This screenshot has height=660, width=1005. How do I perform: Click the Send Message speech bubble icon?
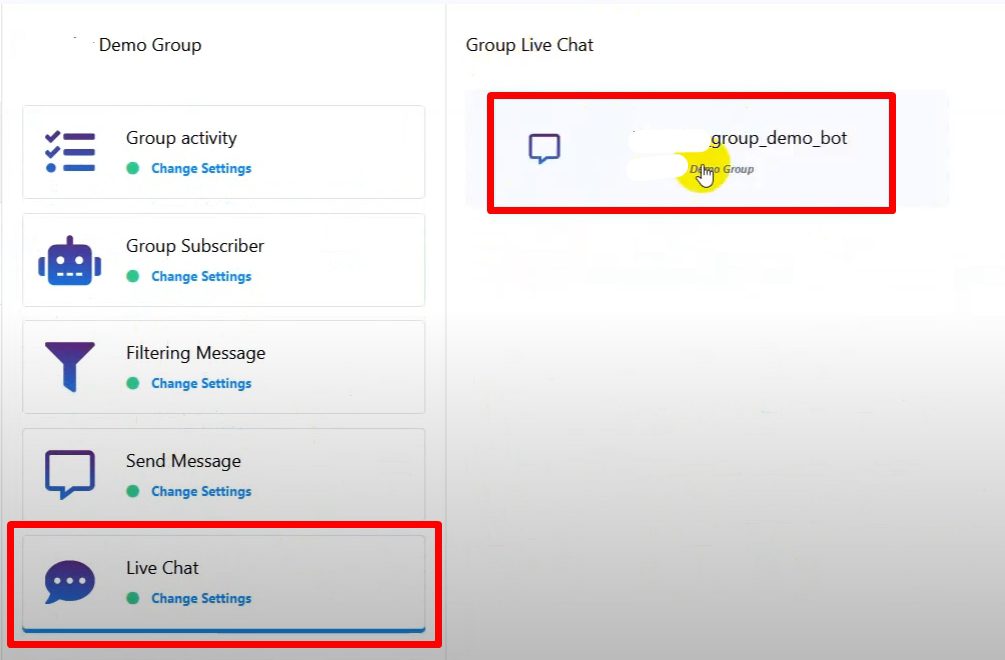tap(70, 474)
